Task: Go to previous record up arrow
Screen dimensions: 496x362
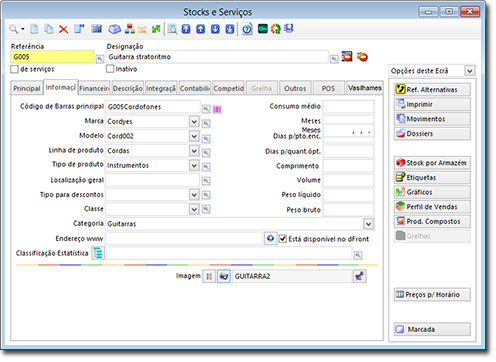Action: pyautogui.click(x=200, y=29)
